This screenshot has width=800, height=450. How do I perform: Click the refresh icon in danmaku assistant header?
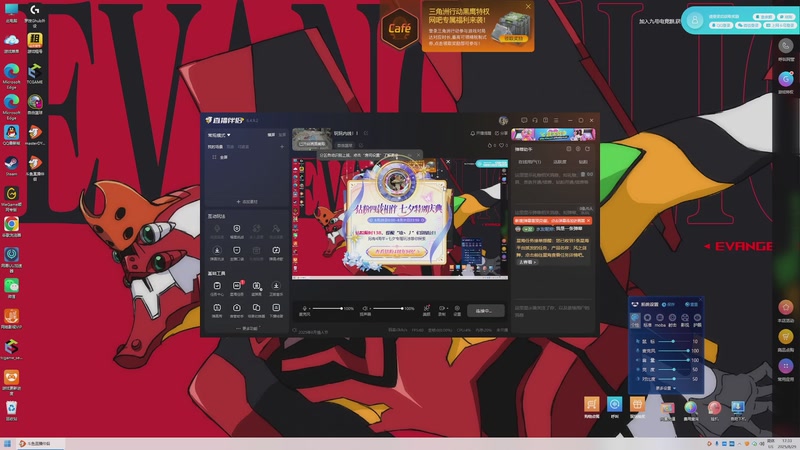588,149
